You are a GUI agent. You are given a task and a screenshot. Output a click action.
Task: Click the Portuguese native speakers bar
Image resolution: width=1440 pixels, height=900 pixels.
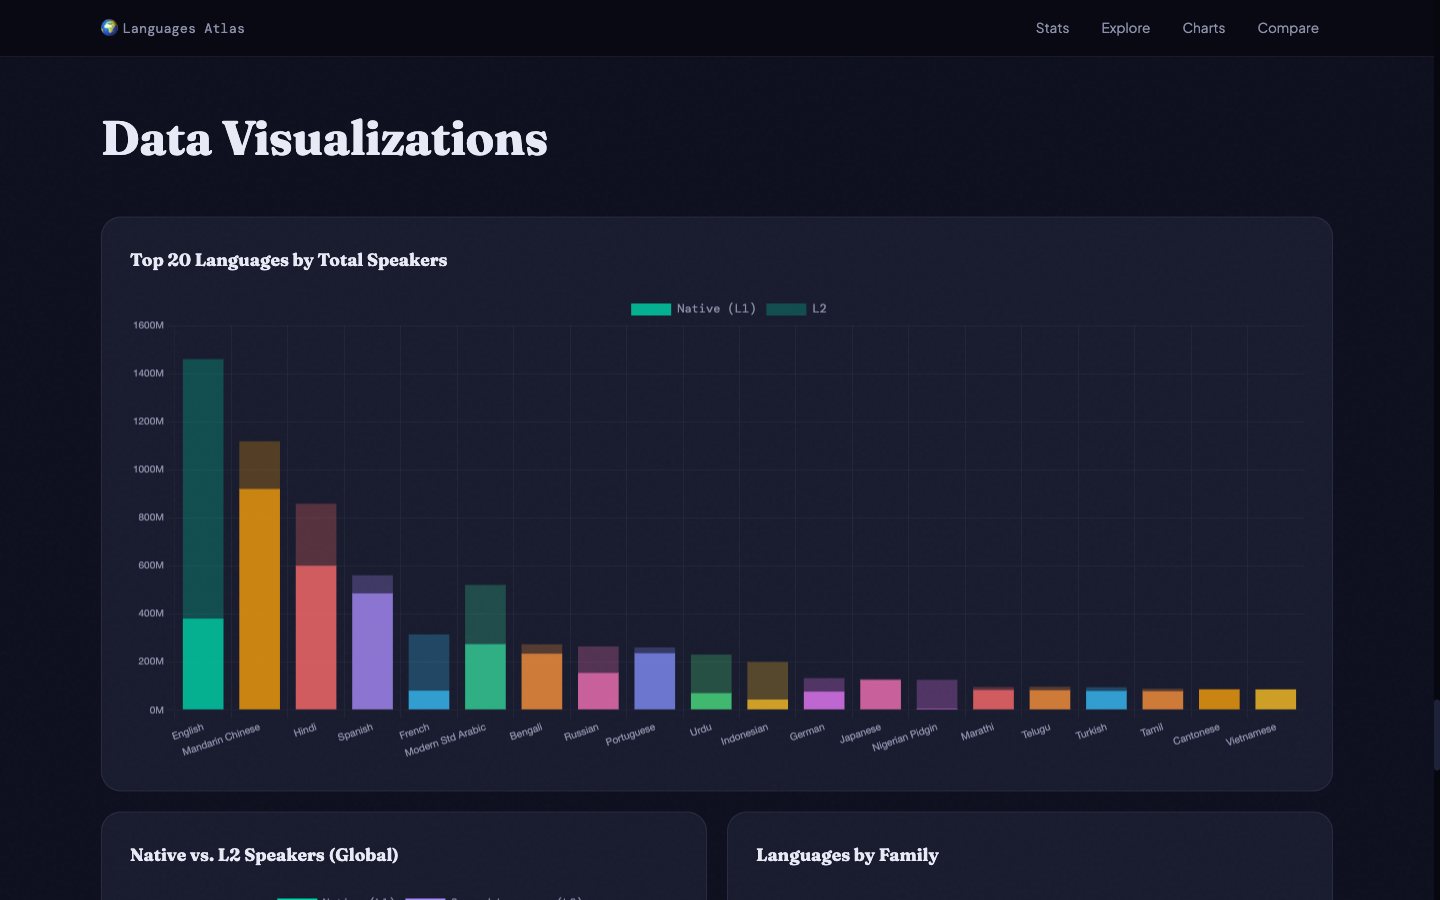tap(655, 682)
